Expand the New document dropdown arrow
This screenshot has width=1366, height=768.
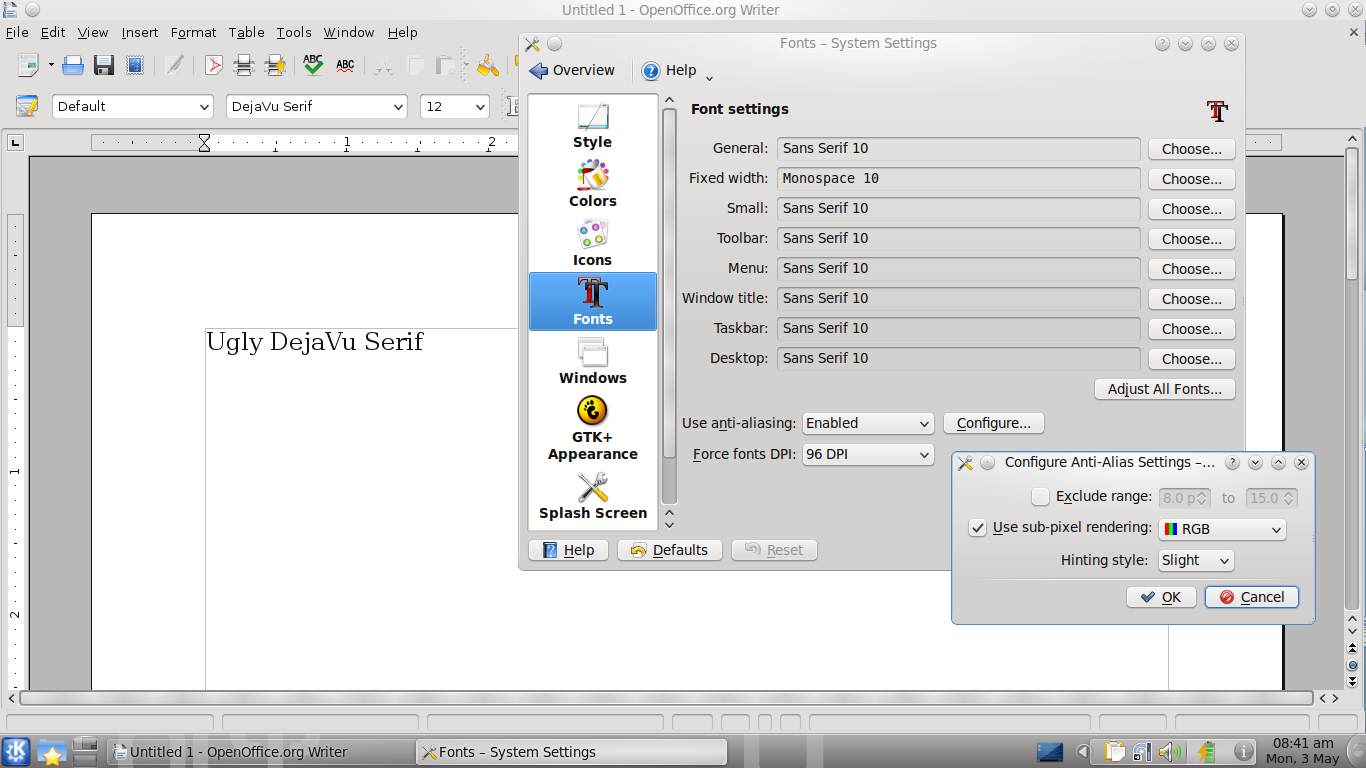51,66
